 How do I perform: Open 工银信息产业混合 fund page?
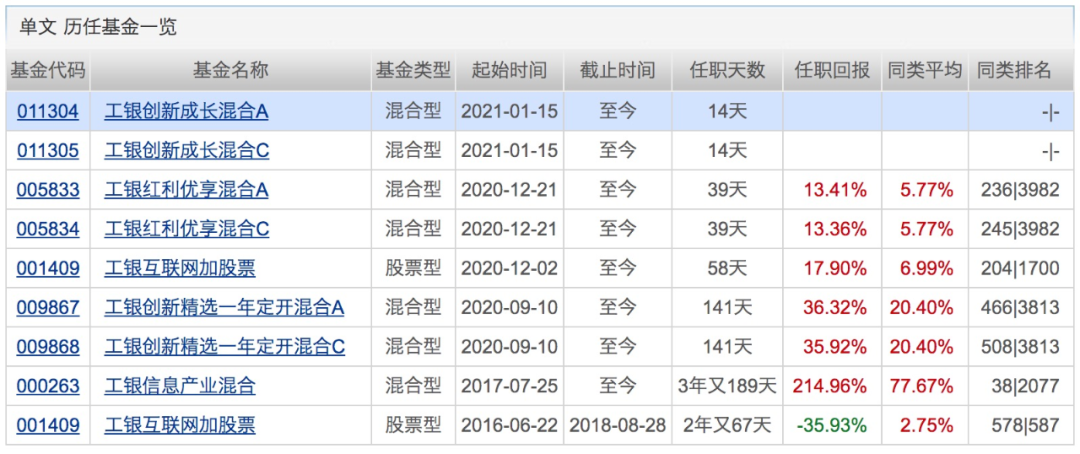pyautogui.click(x=180, y=386)
